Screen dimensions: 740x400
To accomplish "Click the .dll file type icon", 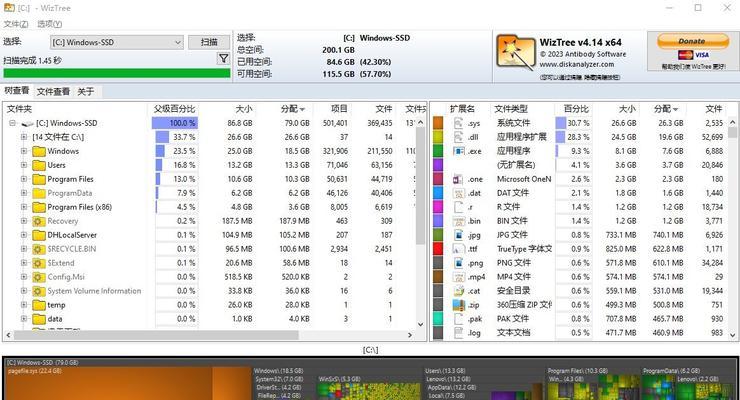I will coord(458,137).
